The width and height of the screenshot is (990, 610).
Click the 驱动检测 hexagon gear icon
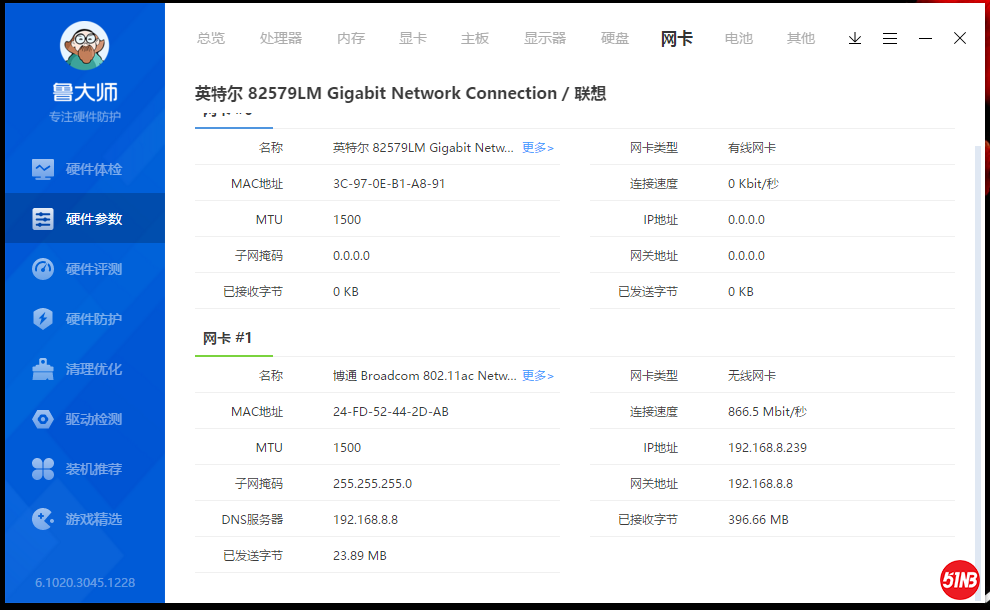[43, 419]
